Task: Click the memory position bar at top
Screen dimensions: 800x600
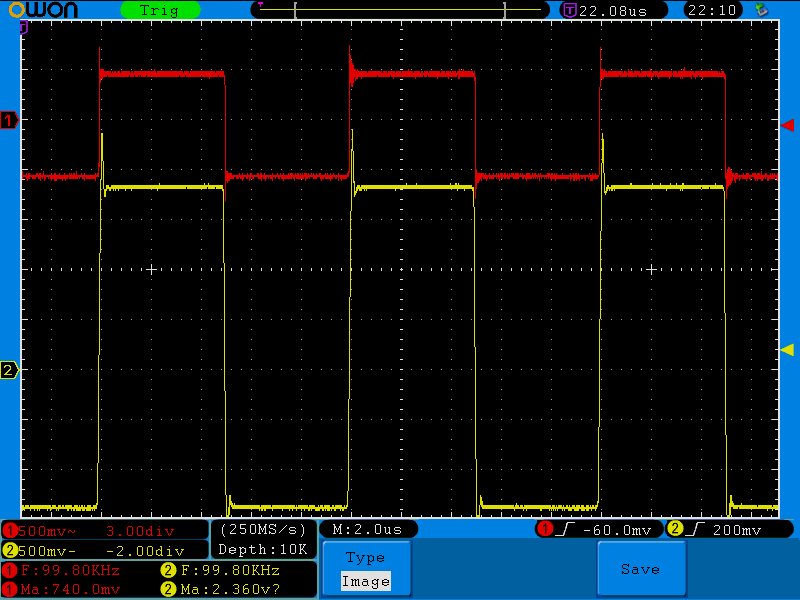Action: [x=400, y=10]
